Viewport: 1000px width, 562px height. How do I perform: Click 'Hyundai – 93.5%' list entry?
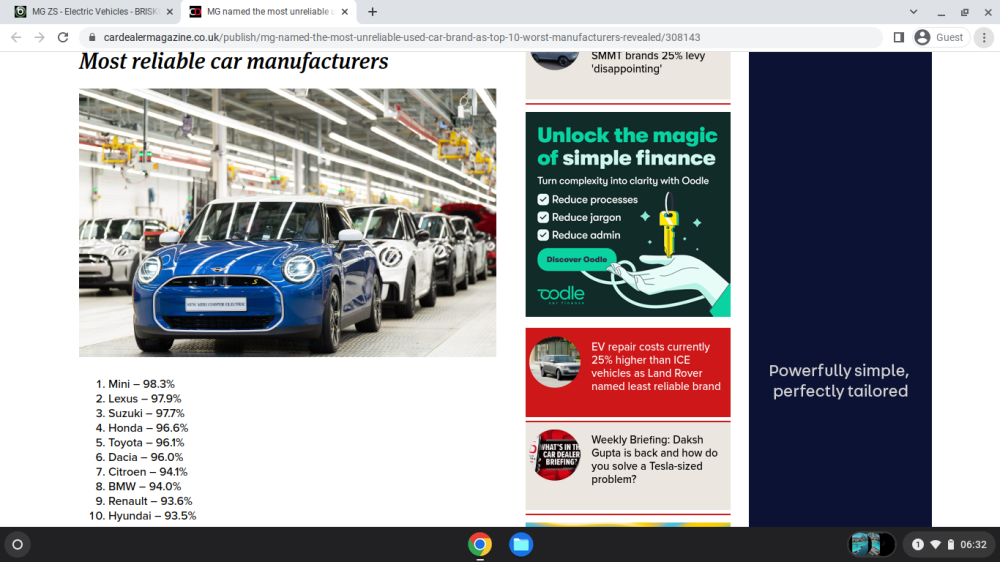pos(152,516)
